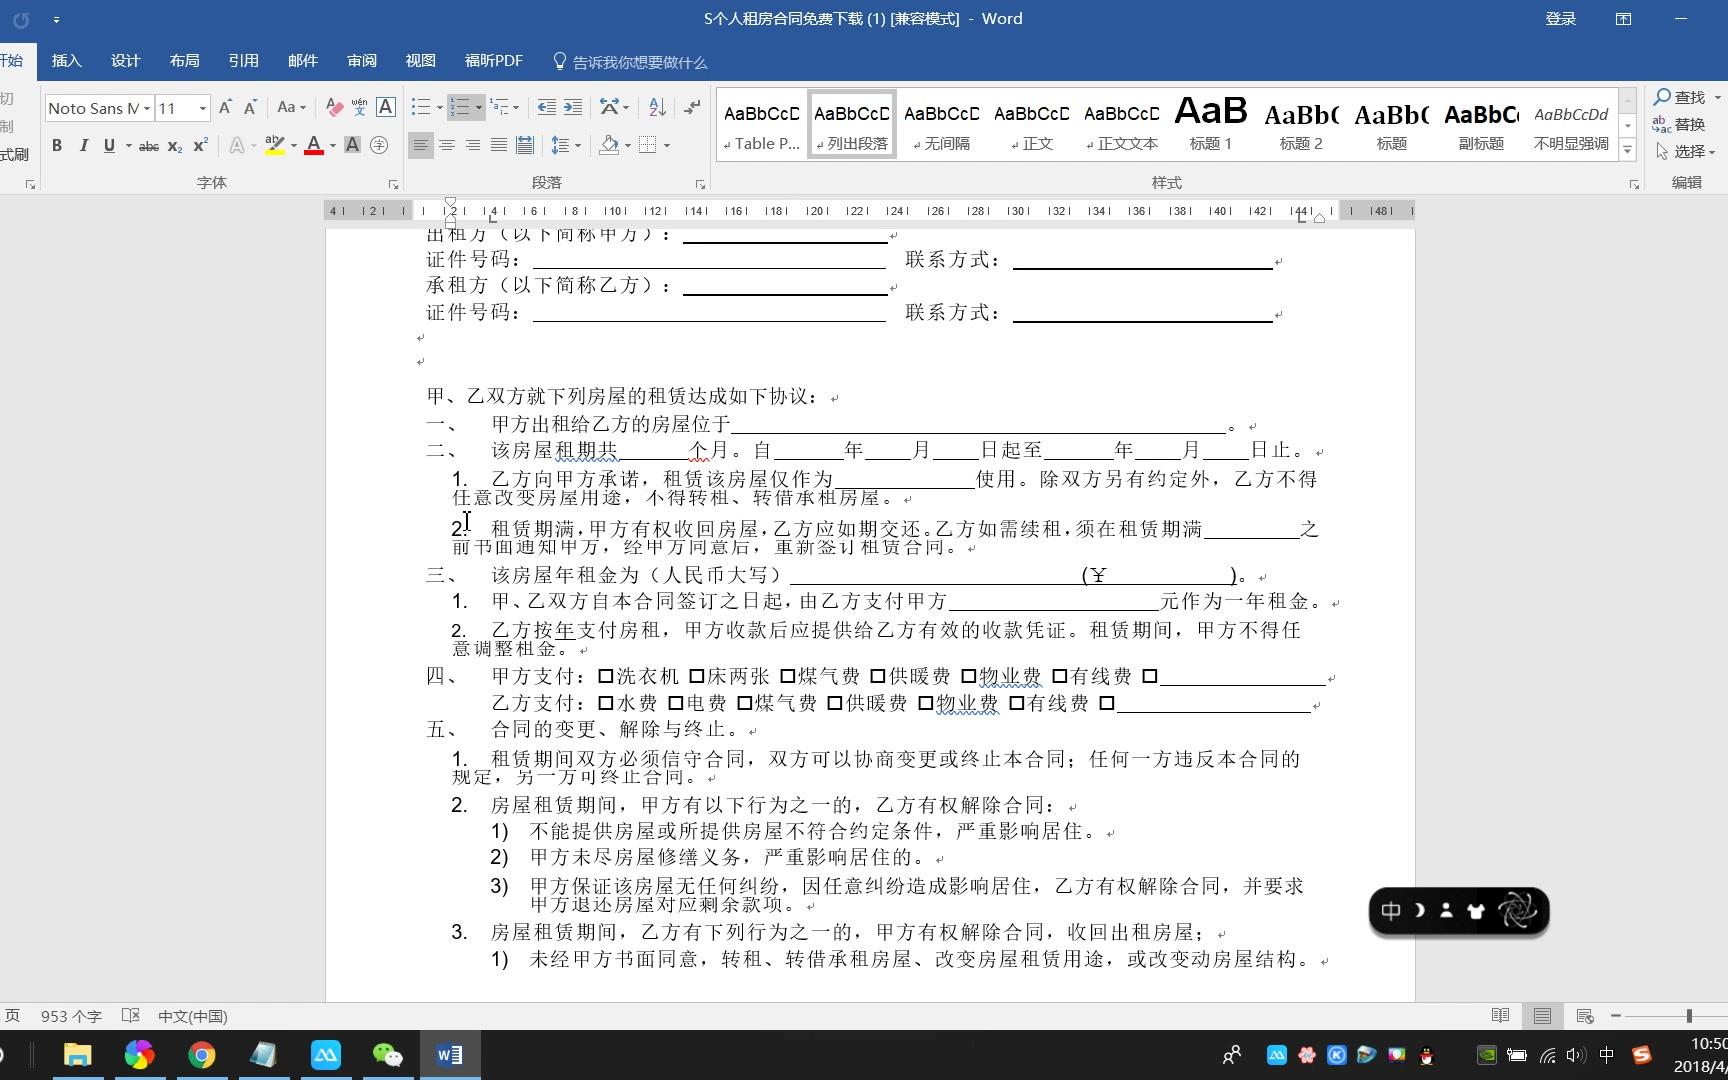The image size is (1728, 1080).
Task: Apply the 副标题 style
Action: (x=1481, y=123)
